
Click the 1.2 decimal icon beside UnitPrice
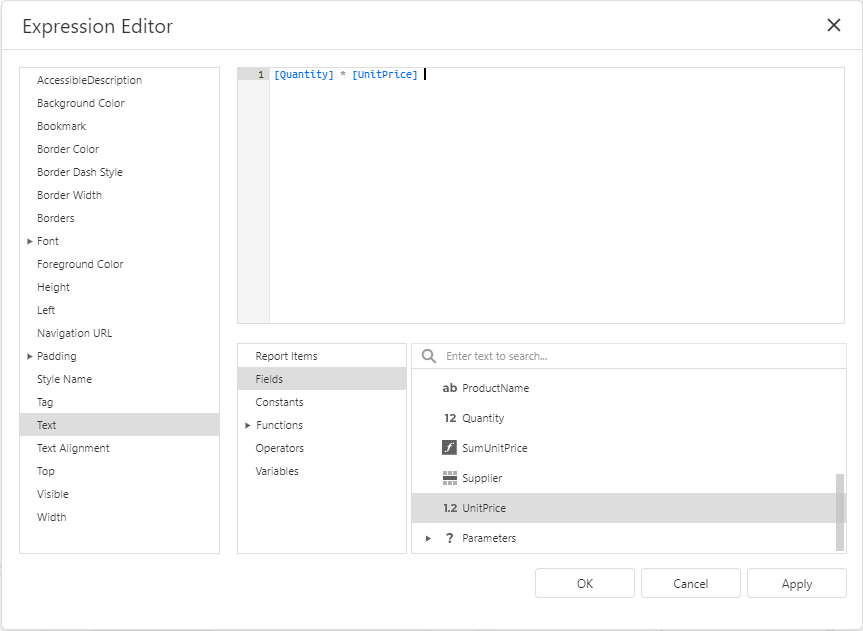[450, 508]
